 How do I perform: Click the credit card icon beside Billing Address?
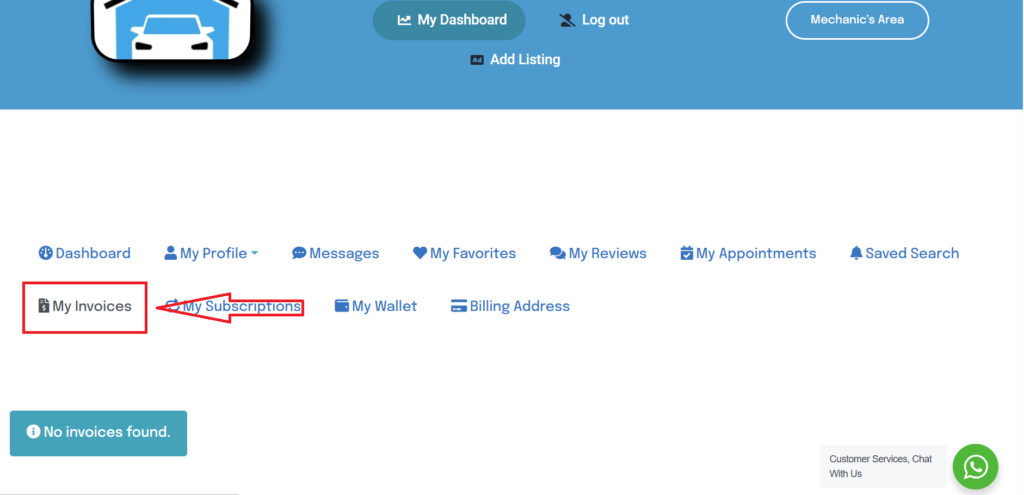459,306
